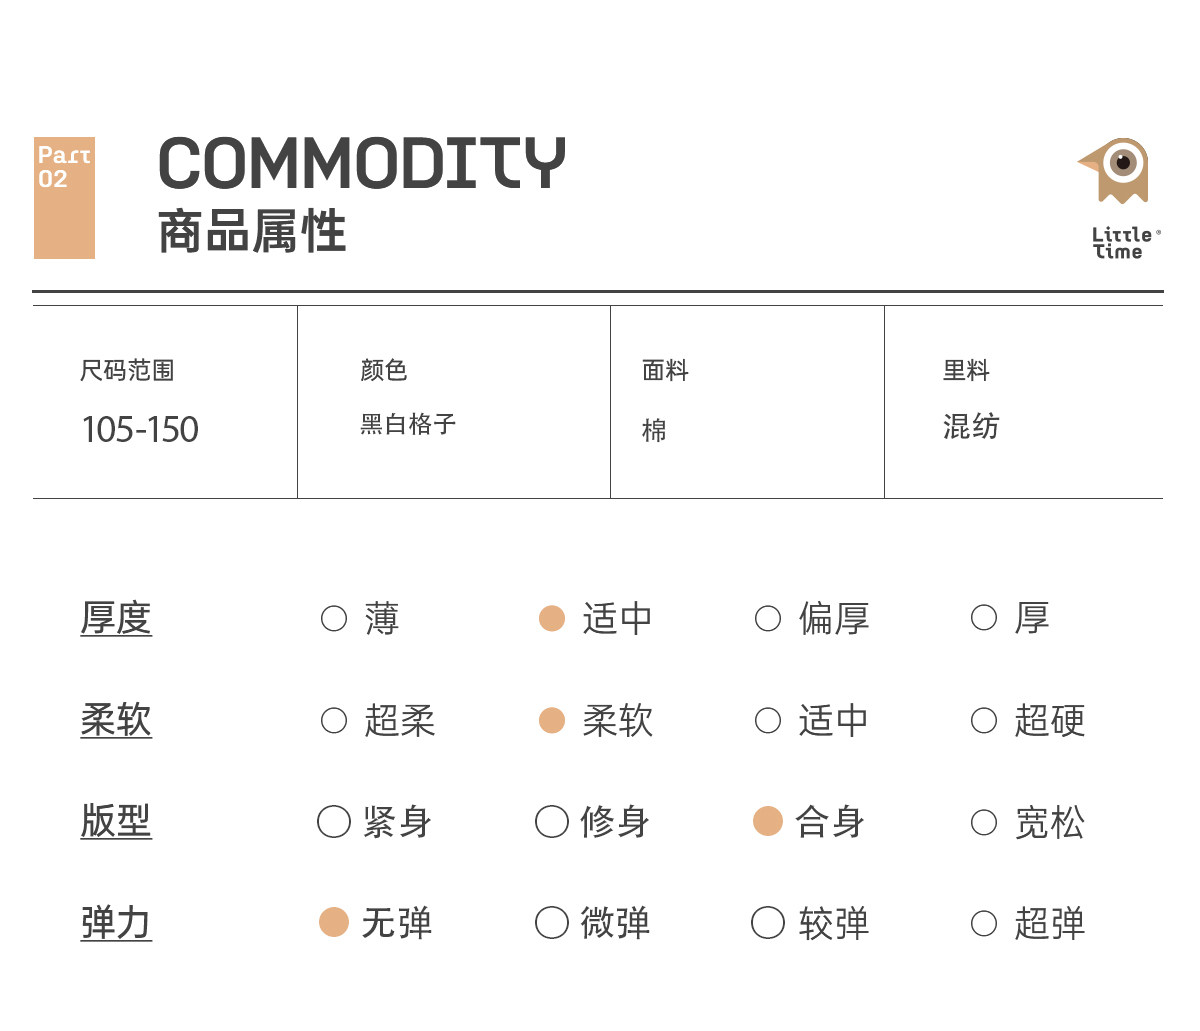Image resolution: width=1200 pixels, height=1031 pixels.
Task: Pick the 超弹 elasticity option
Action: (x=984, y=923)
